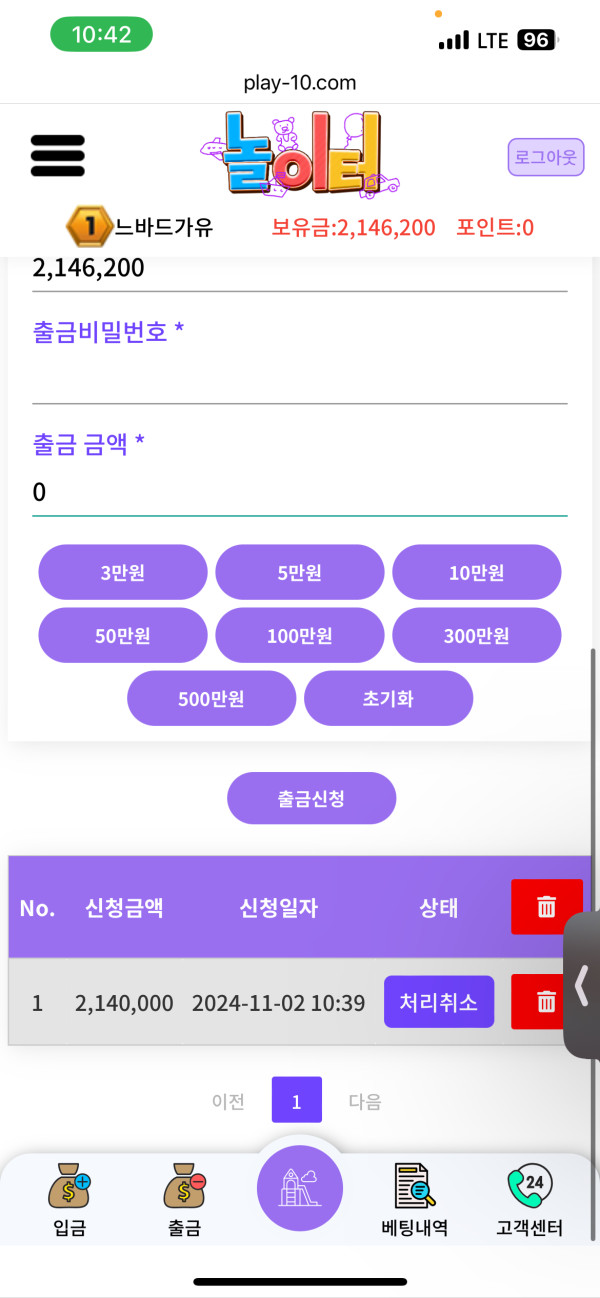The image size is (600, 1298).
Task: Tap the 놀이터 site logo
Action: (x=300, y=155)
